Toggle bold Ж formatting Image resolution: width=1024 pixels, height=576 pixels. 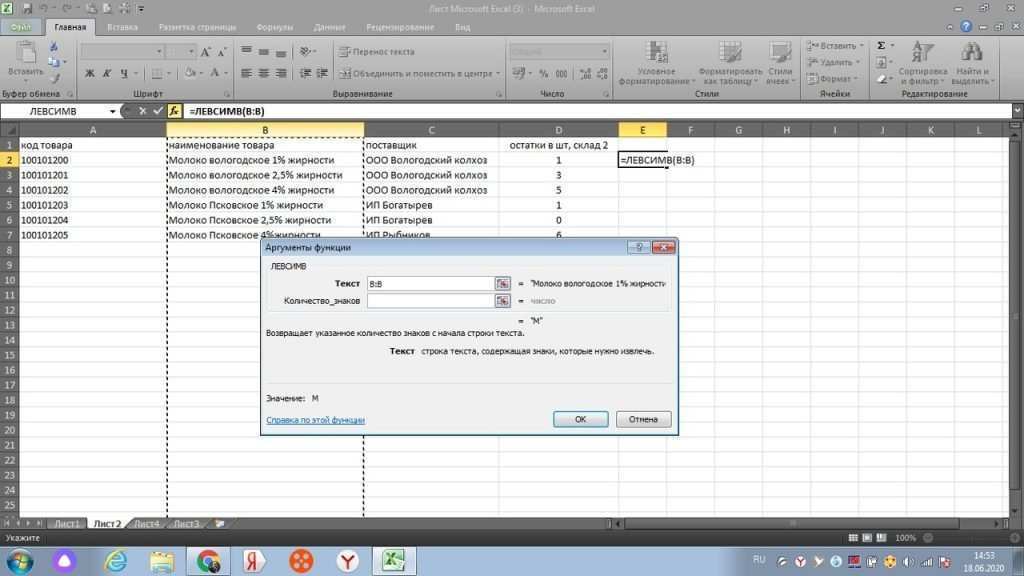click(x=90, y=73)
